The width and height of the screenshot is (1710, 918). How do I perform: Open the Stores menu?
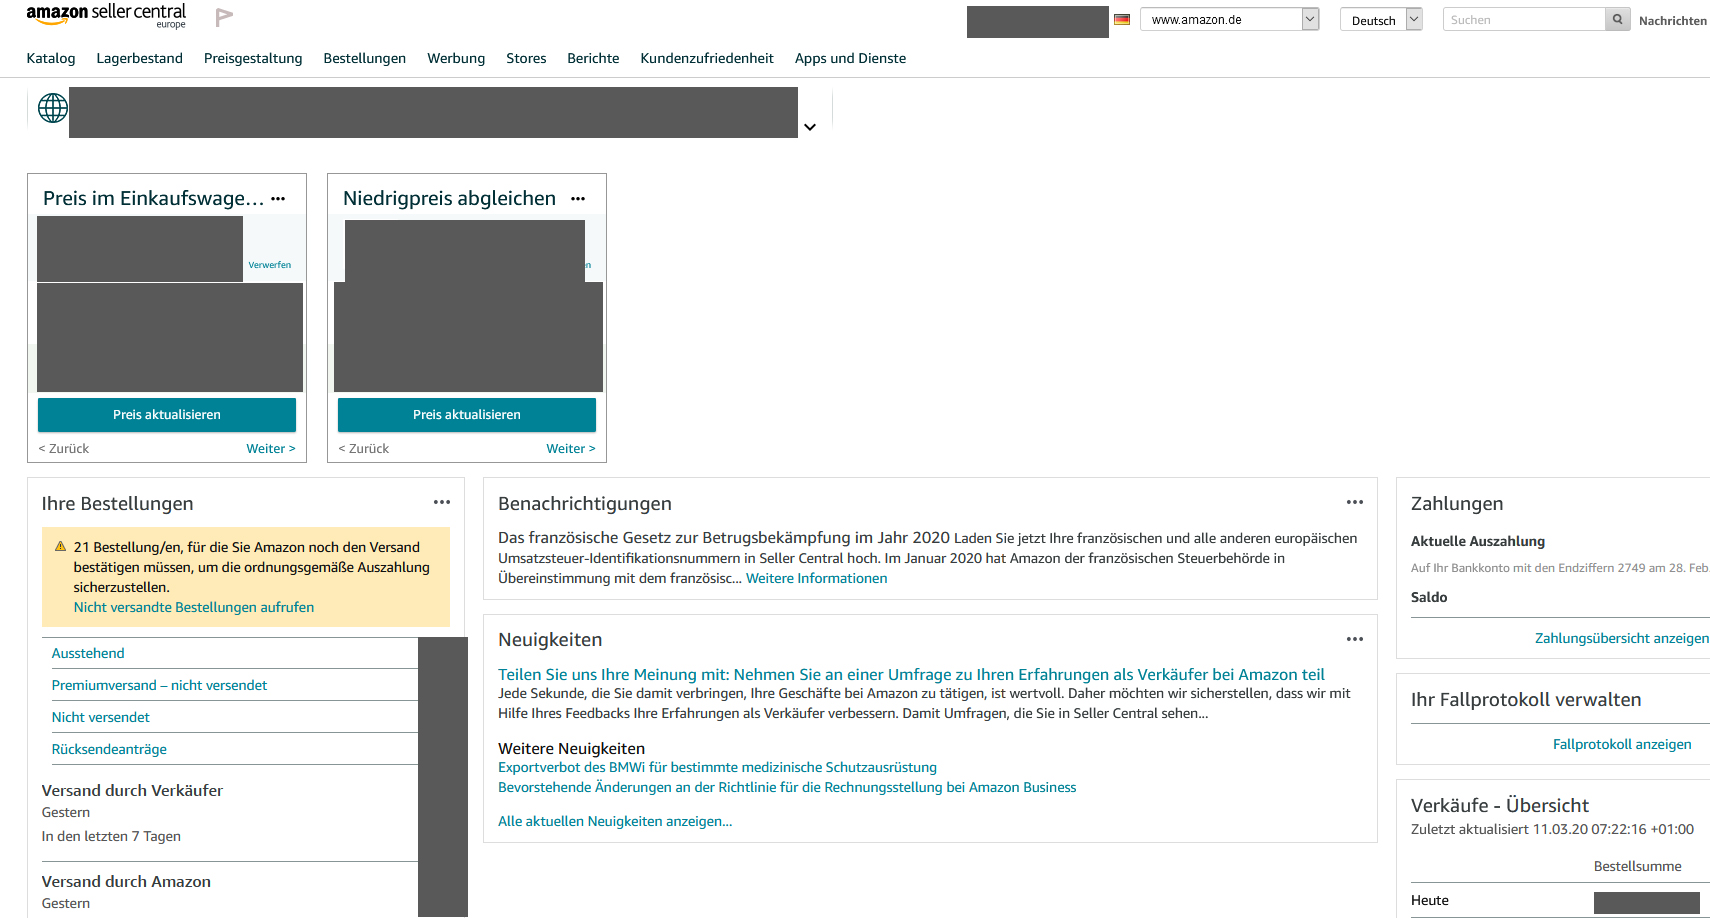[x=526, y=58]
